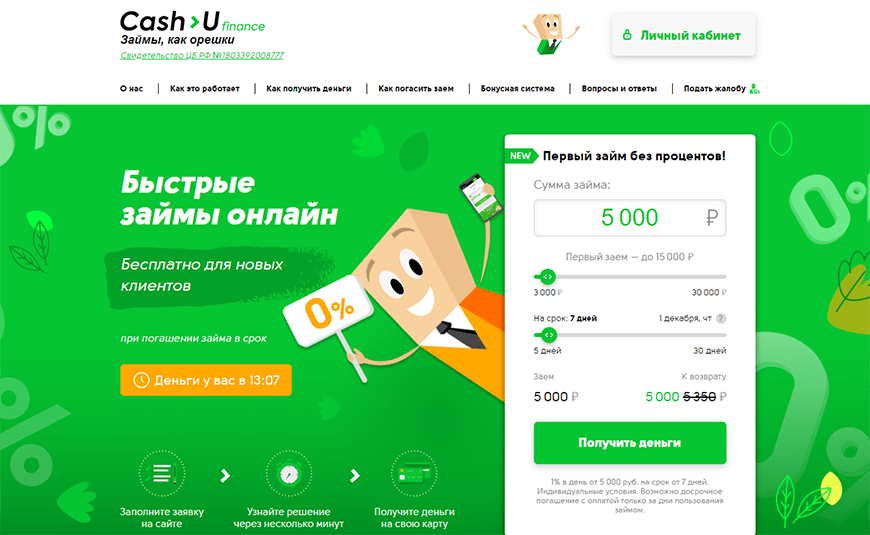Click the fill application form step icon
The width and height of the screenshot is (870, 535).
161,473
